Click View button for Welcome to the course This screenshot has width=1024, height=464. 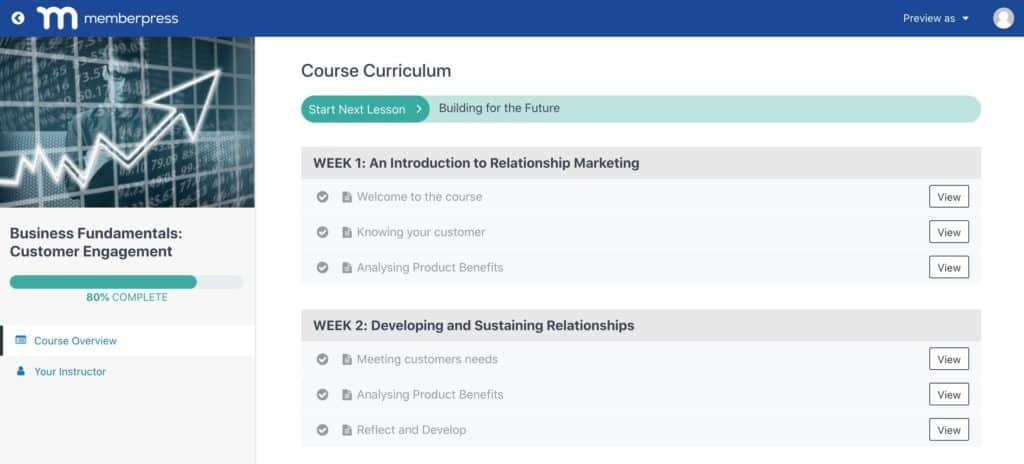point(949,197)
